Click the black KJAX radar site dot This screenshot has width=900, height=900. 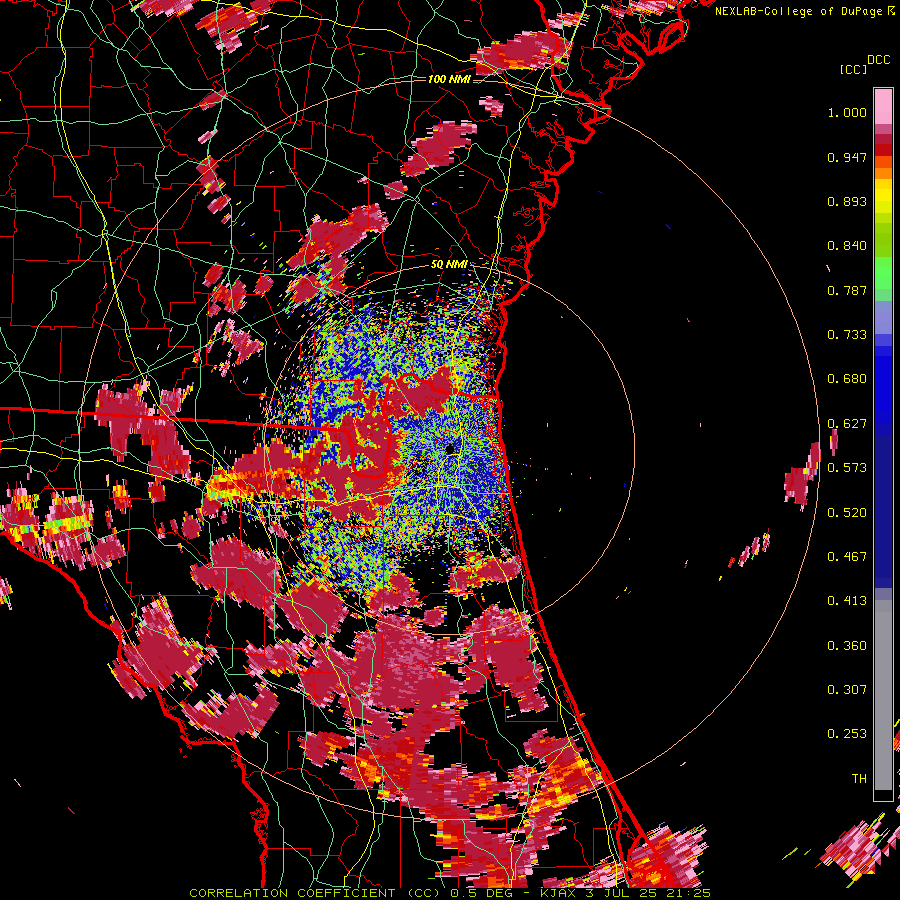click(x=450, y=449)
